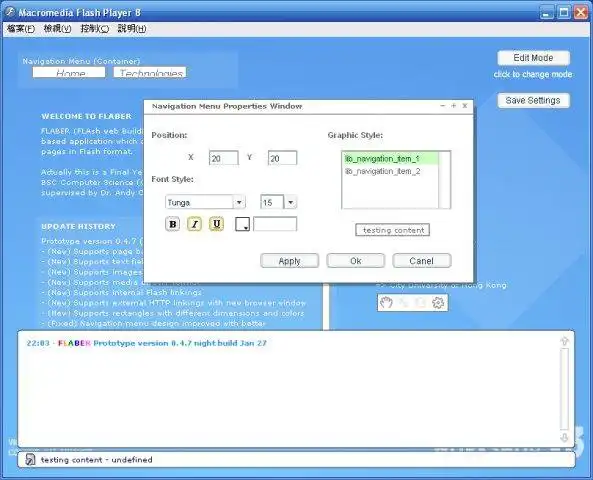Open the Technologies navigation item

click(150, 72)
